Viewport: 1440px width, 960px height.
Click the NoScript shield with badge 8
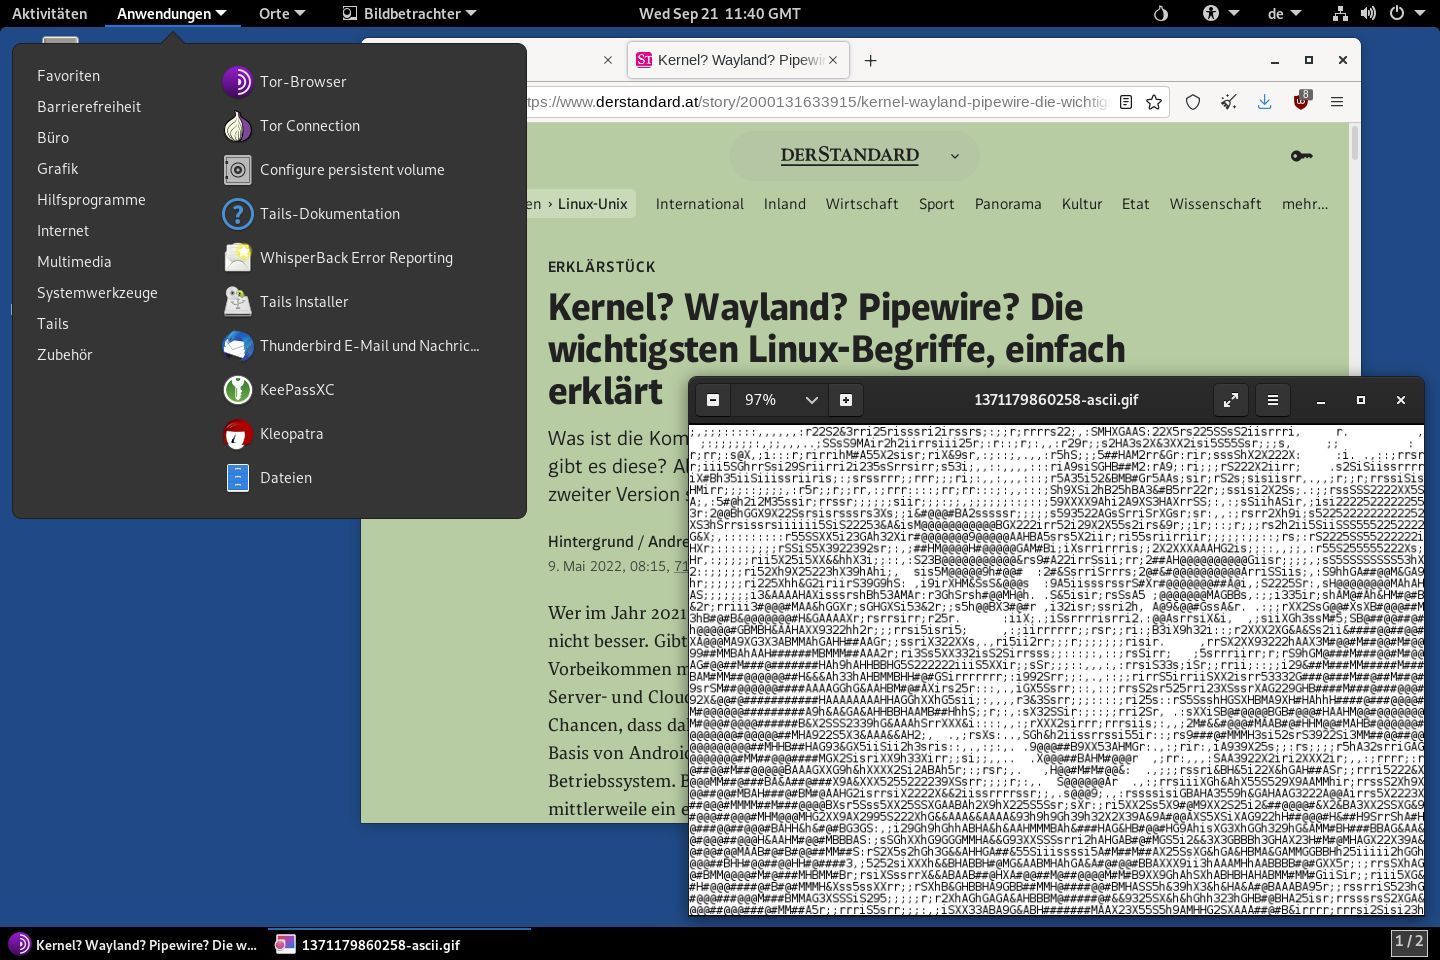click(x=1301, y=101)
